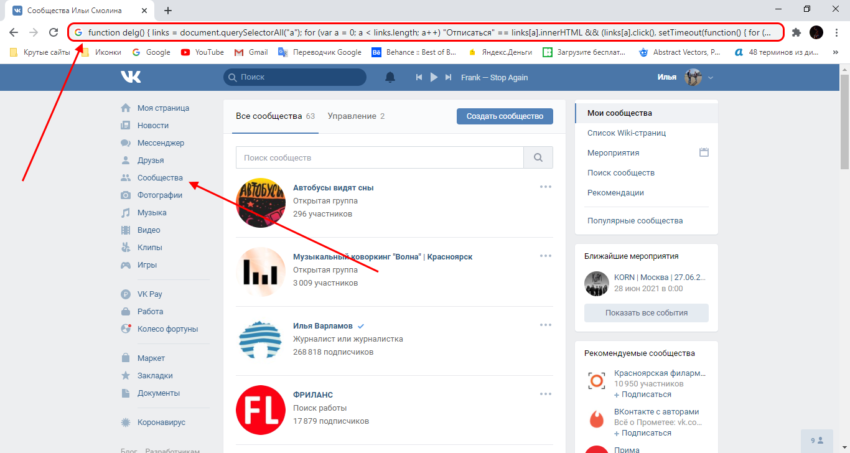850x453 pixels.
Task: Click the VK logo in the header
Action: point(131,77)
